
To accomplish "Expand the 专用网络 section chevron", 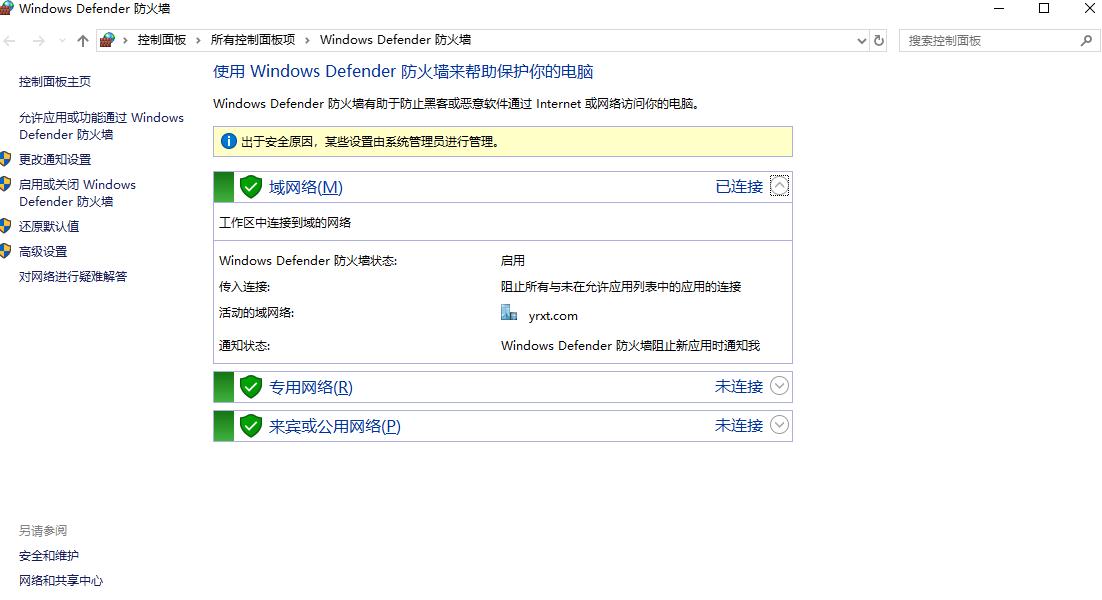I will 779,386.
